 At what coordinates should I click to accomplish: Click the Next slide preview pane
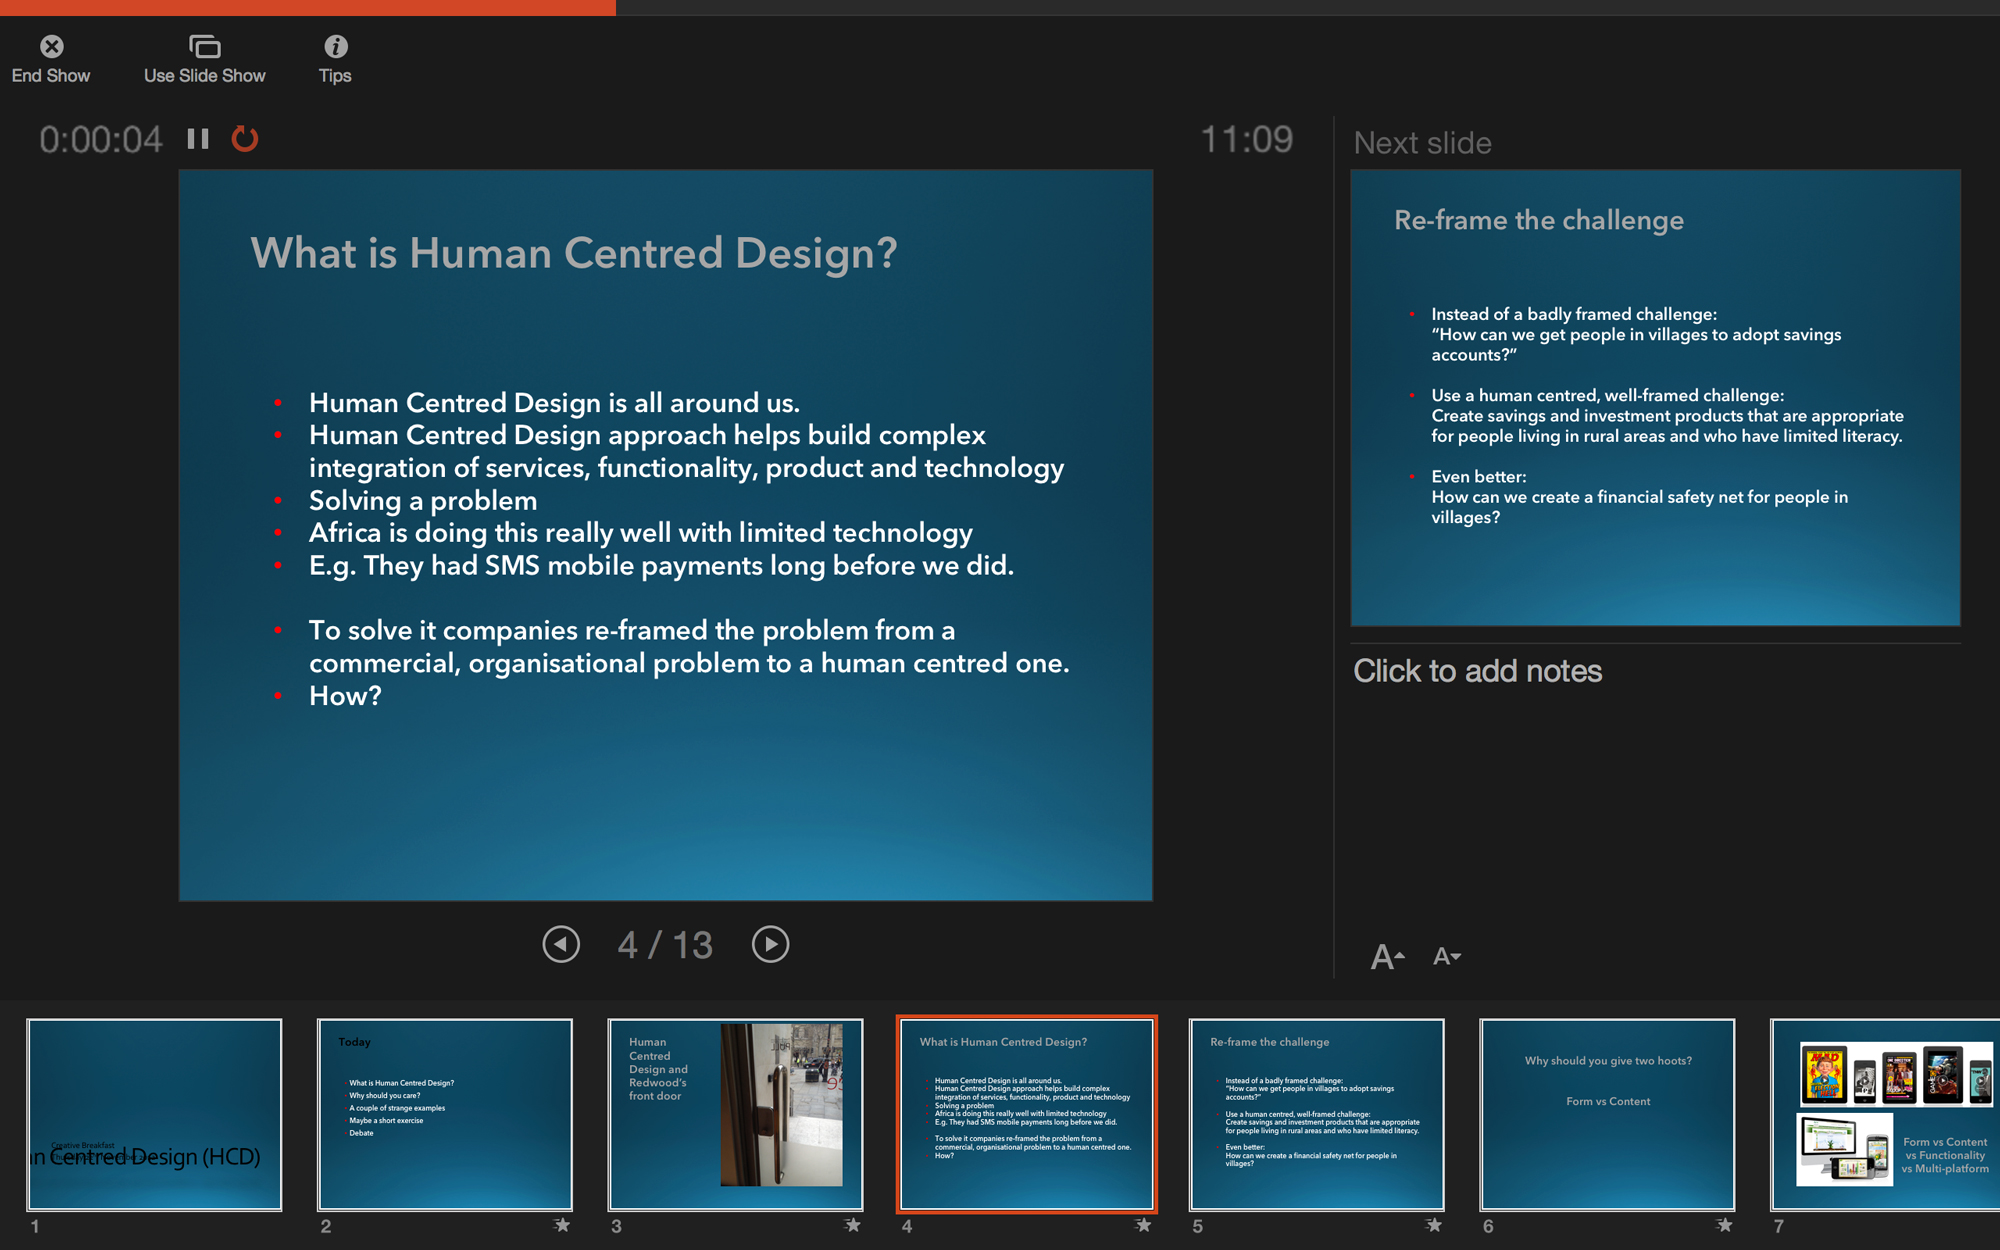pos(1654,397)
